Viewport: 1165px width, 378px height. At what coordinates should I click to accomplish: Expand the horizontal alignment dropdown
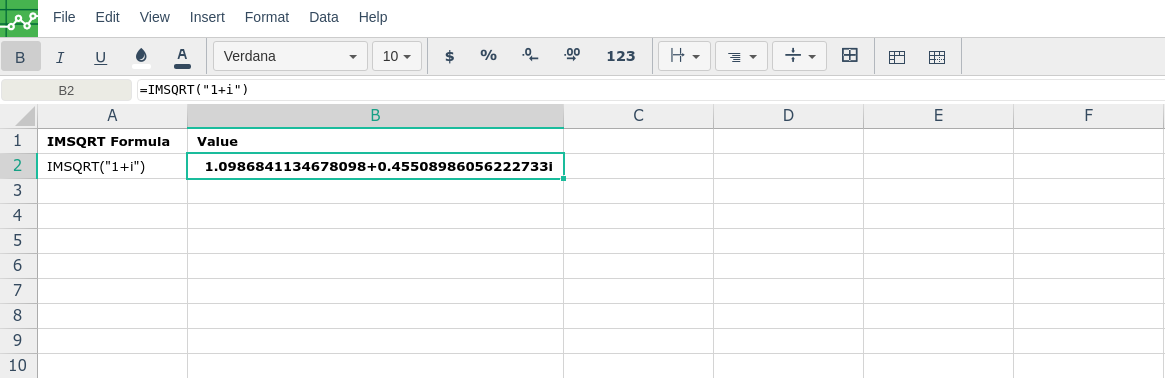[x=741, y=56]
